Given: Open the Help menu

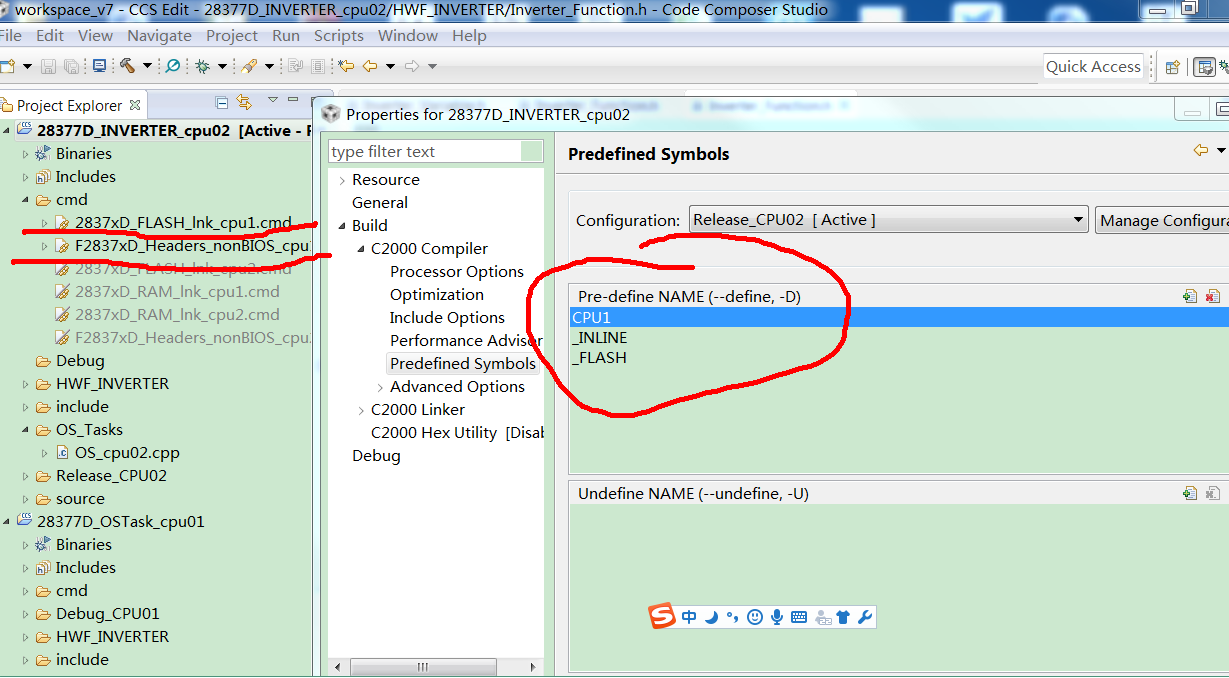Looking at the screenshot, I should click(469, 35).
